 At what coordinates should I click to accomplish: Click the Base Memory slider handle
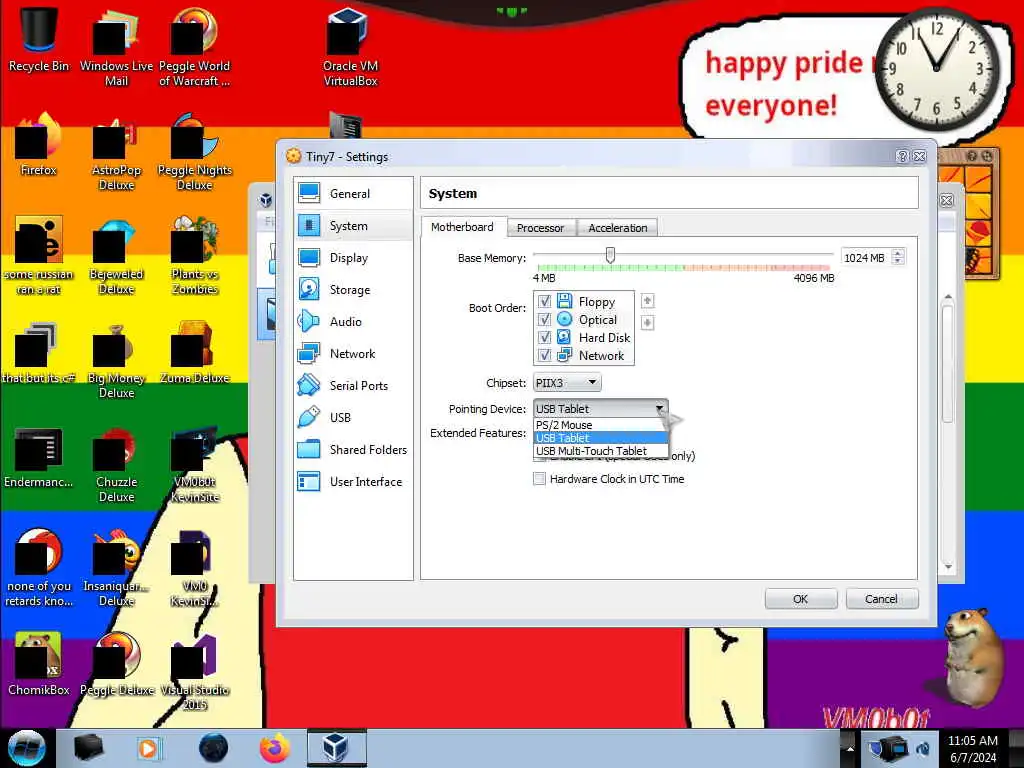click(610, 255)
